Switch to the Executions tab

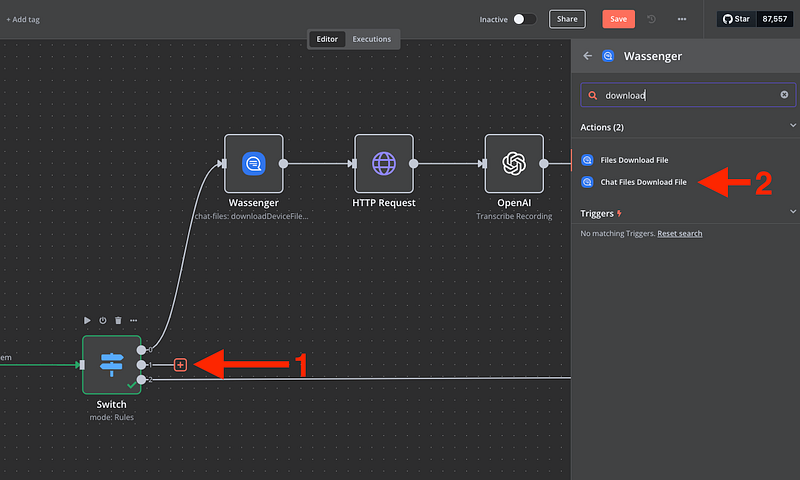[x=371, y=39]
